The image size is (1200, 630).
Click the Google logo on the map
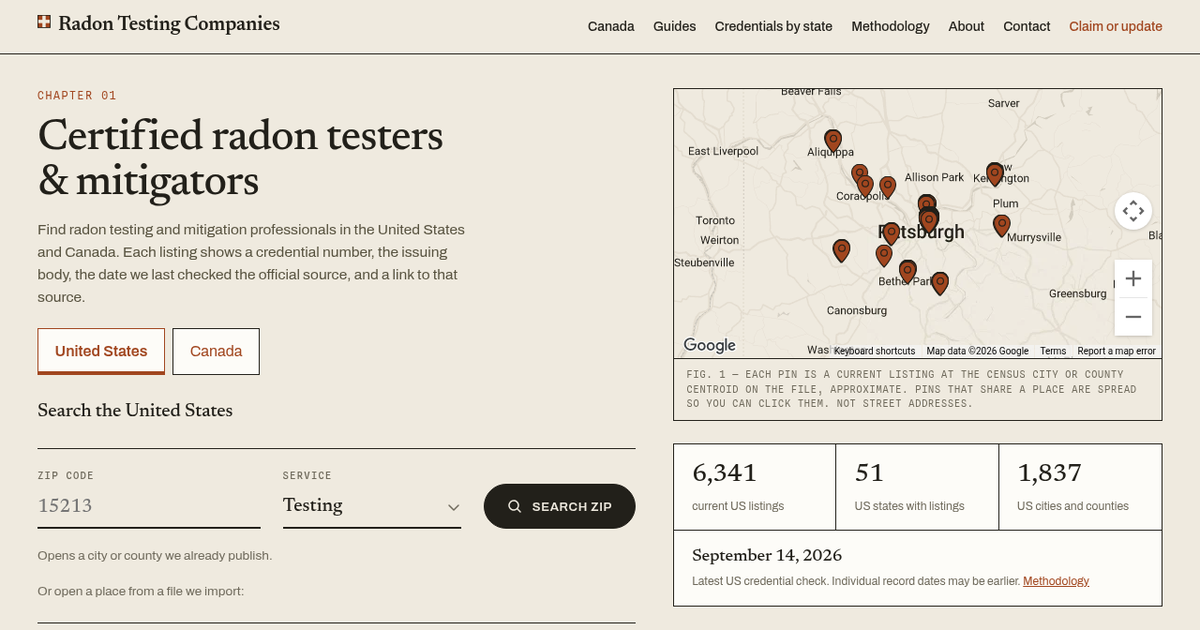[710, 345]
